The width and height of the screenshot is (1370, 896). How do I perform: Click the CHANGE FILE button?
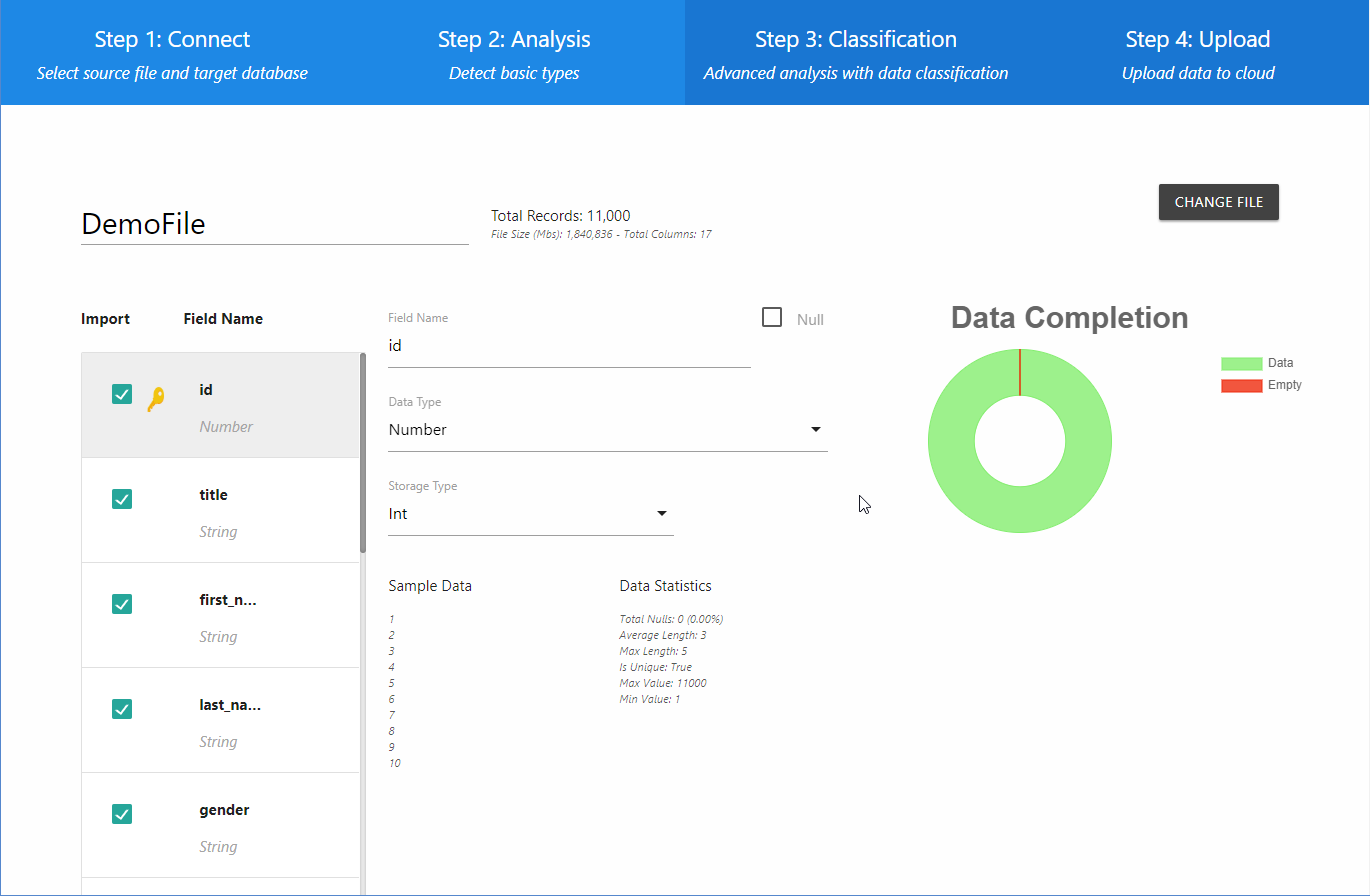tap(1218, 202)
